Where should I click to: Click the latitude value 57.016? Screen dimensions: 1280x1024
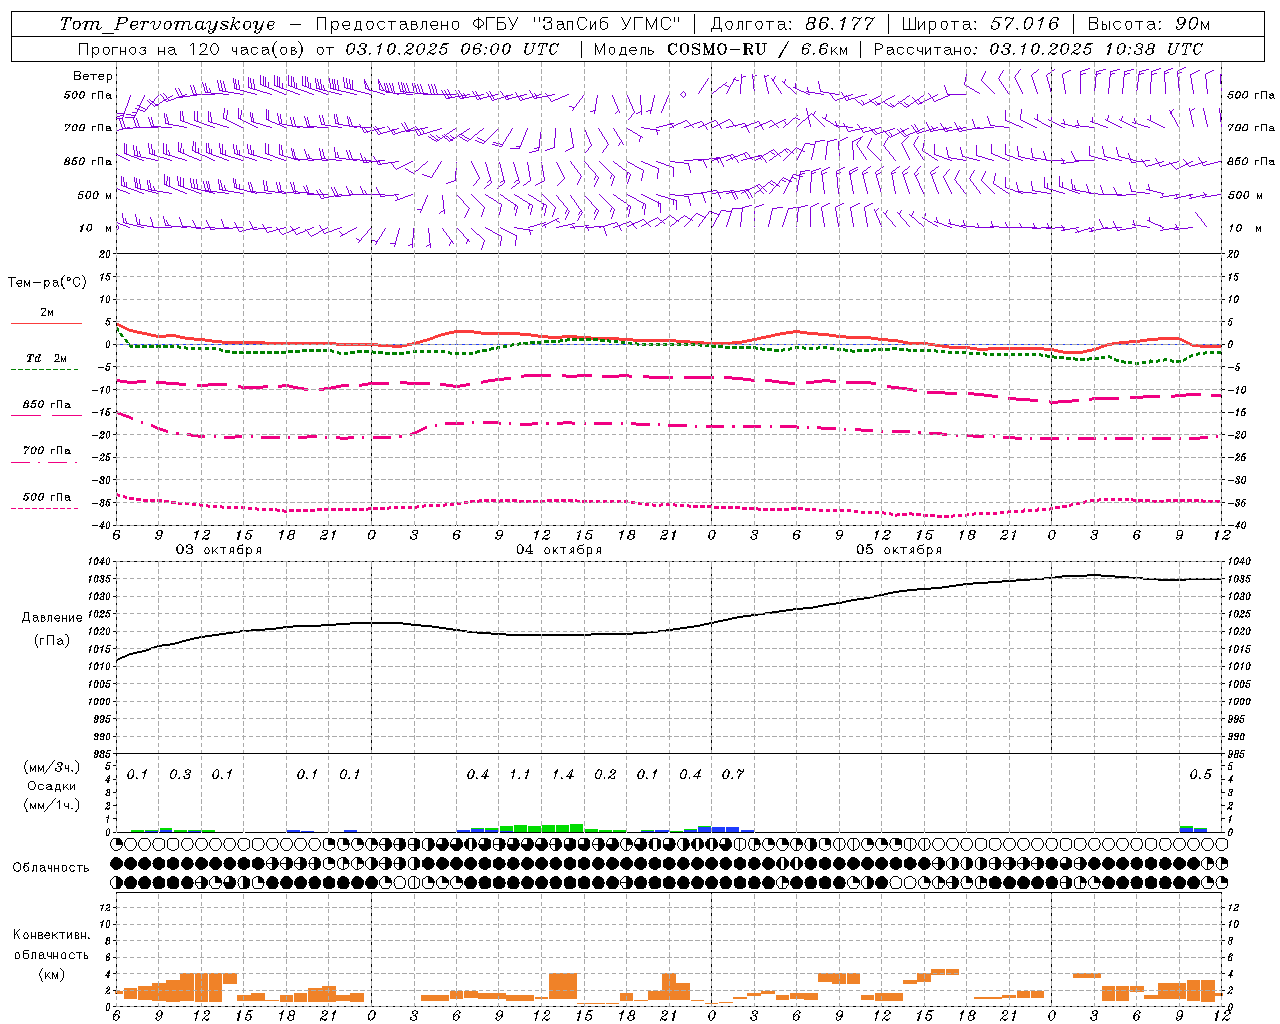tap(1024, 24)
